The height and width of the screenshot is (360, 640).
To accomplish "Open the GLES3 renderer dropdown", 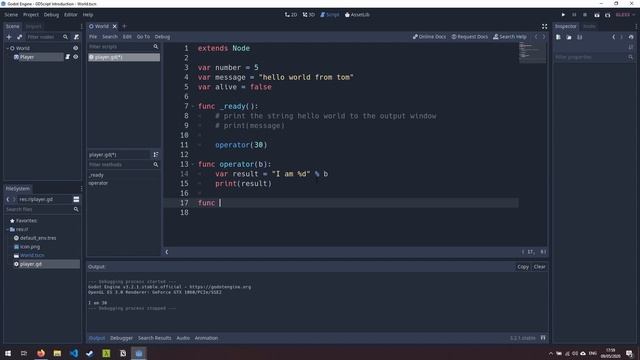I will click(x=625, y=15).
